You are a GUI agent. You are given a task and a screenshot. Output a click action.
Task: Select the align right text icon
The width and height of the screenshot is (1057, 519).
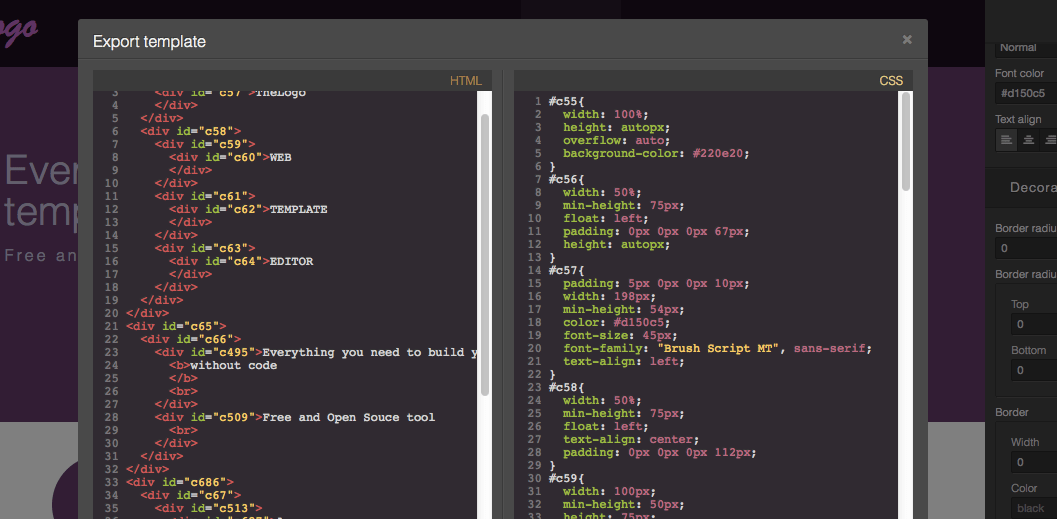[x=1050, y=140]
